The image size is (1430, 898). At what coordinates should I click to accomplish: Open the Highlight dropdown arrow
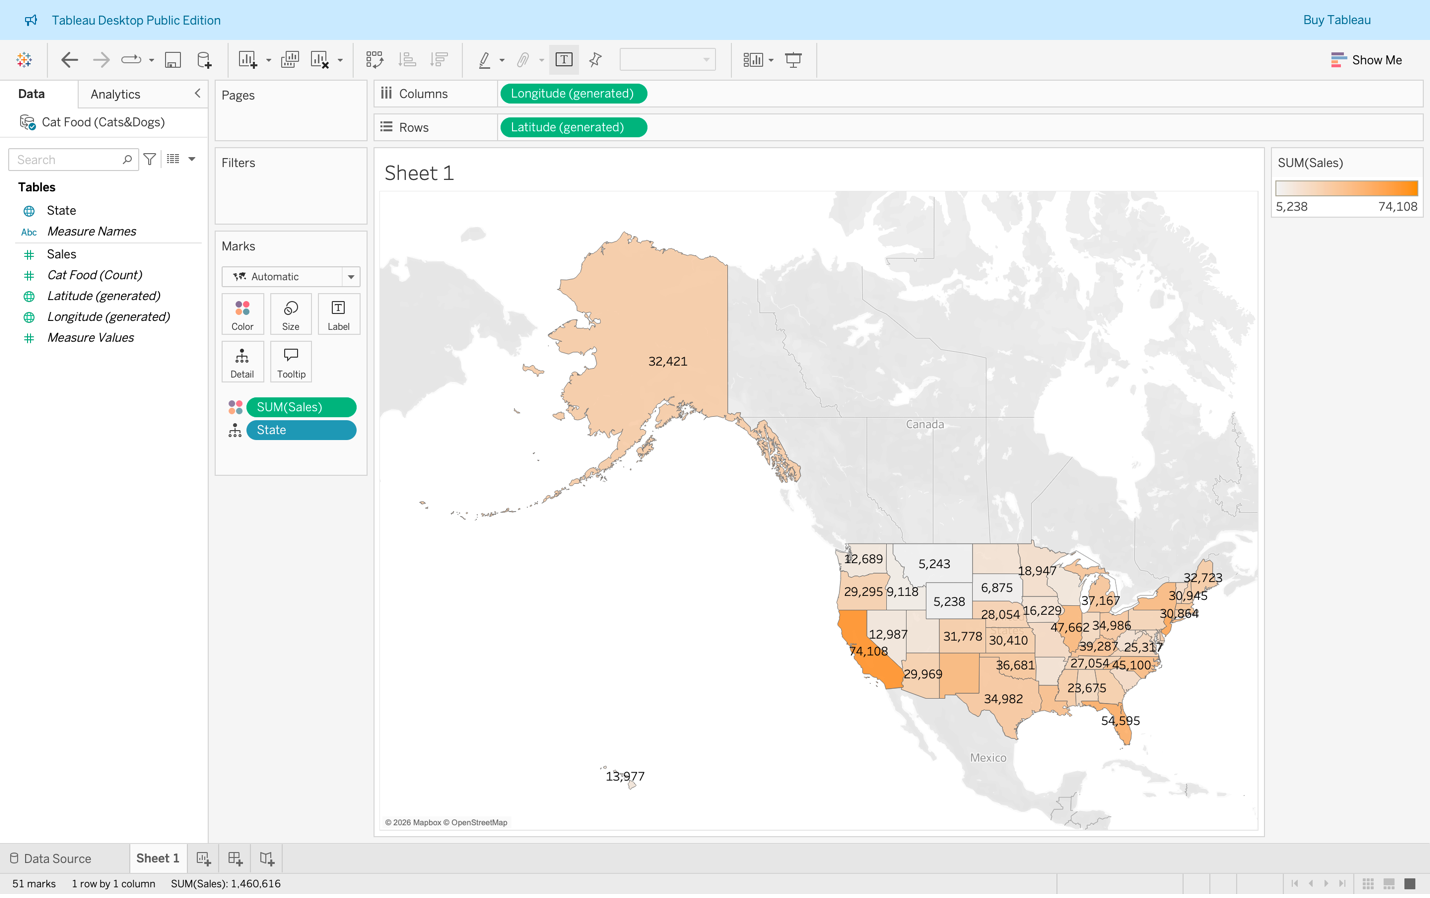(502, 61)
